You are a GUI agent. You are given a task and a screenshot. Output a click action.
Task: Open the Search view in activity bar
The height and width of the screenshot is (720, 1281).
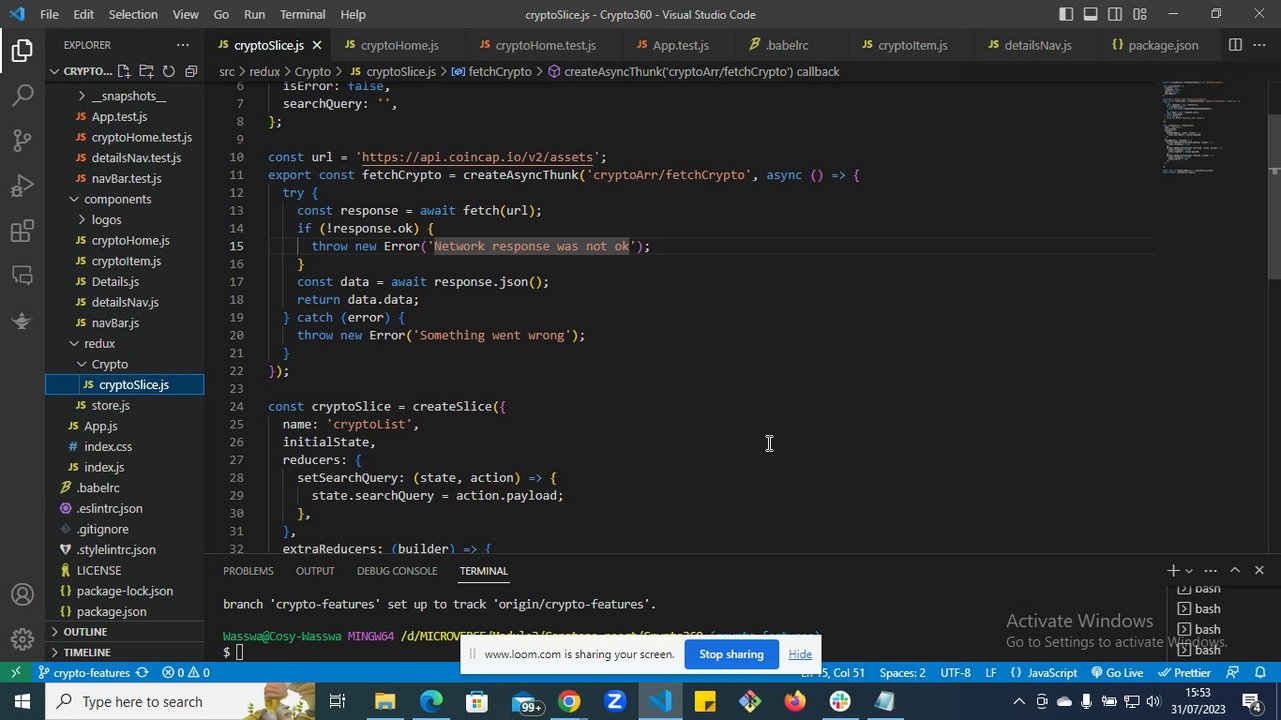pyautogui.click(x=22, y=96)
